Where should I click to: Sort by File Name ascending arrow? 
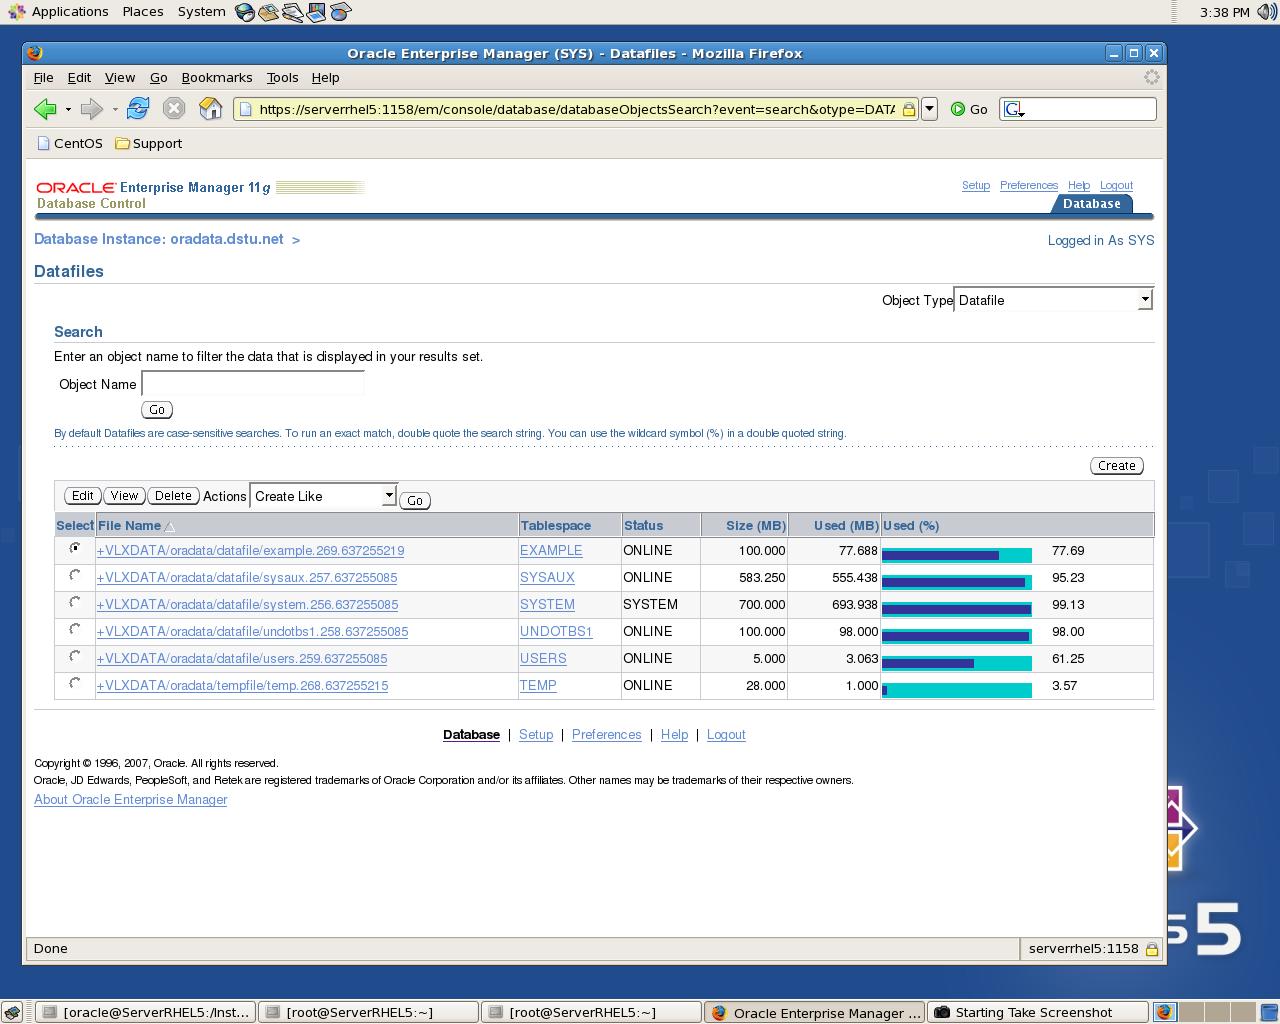coord(169,526)
